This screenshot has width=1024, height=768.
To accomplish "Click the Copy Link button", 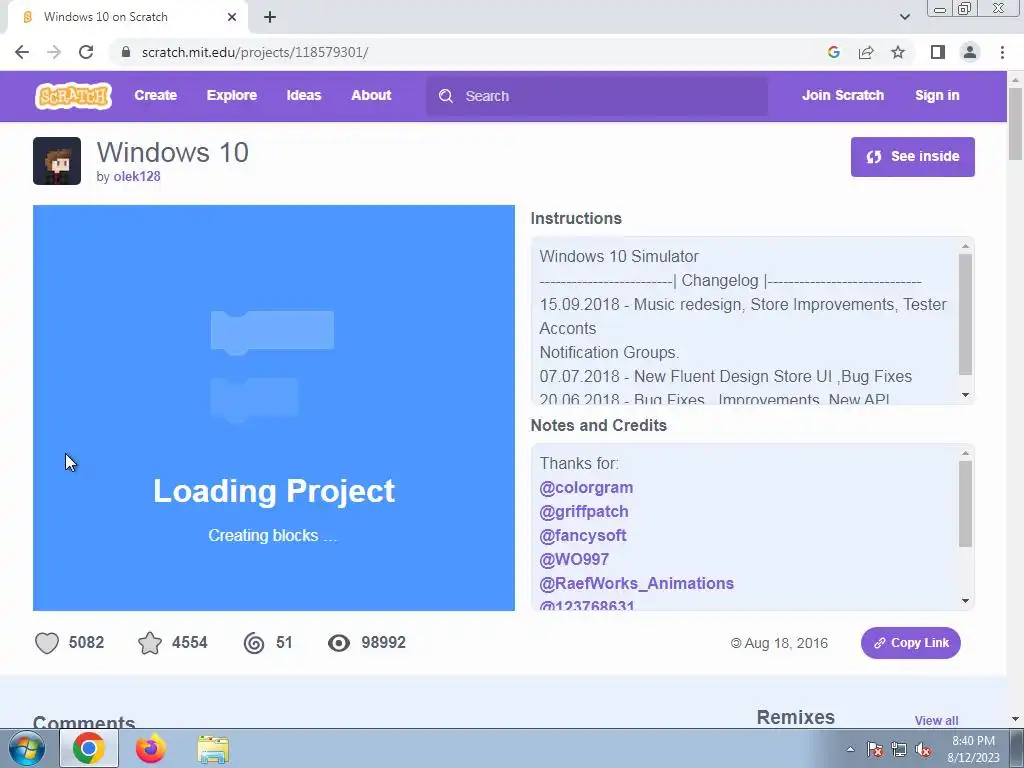I will tap(910, 643).
